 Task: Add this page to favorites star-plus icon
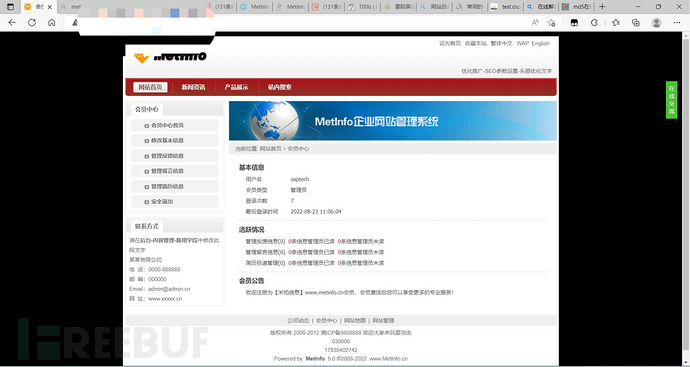[x=551, y=22]
